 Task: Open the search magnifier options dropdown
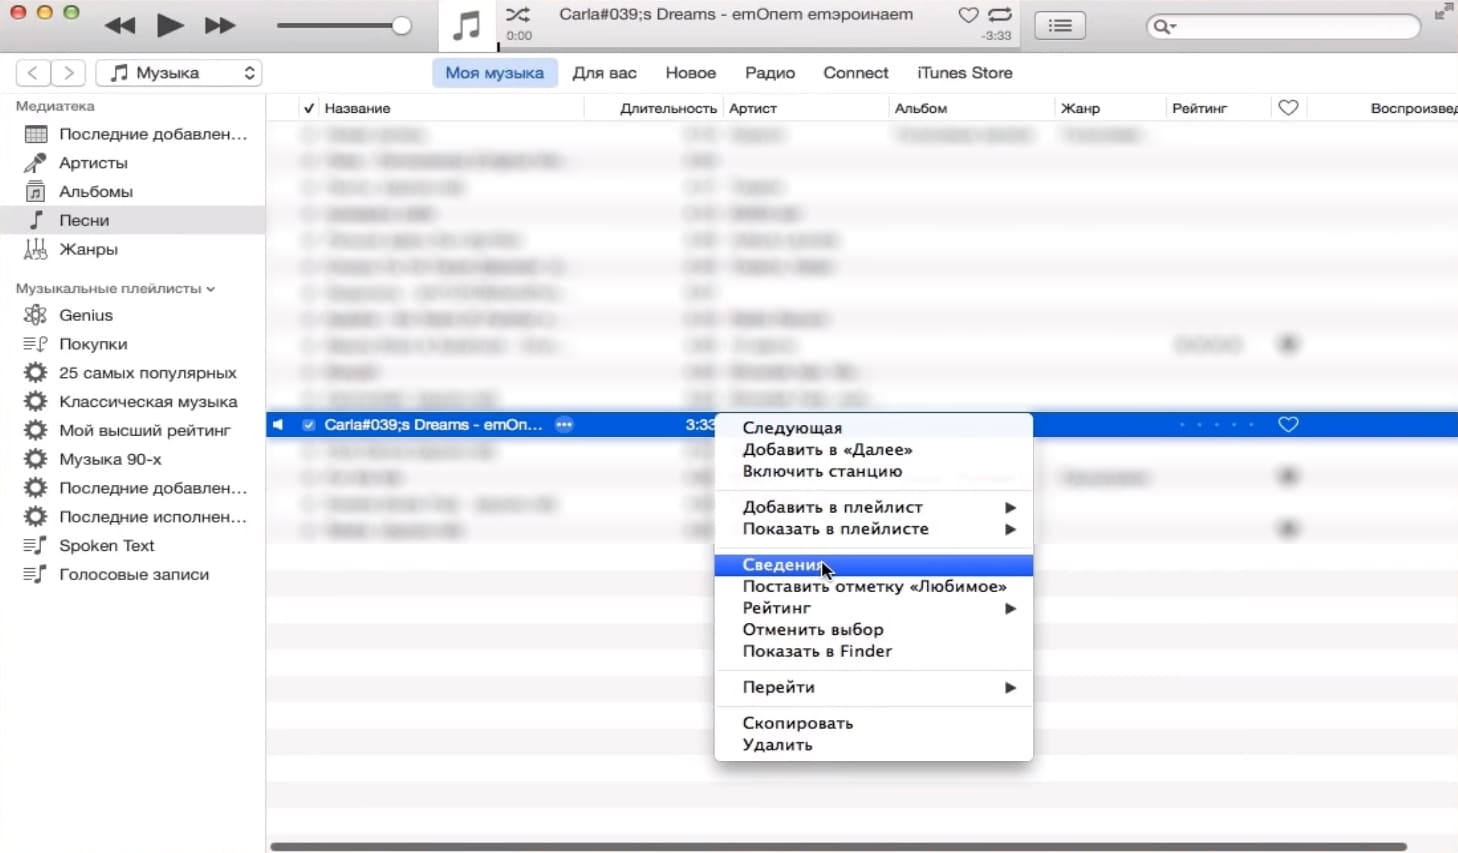click(1164, 26)
